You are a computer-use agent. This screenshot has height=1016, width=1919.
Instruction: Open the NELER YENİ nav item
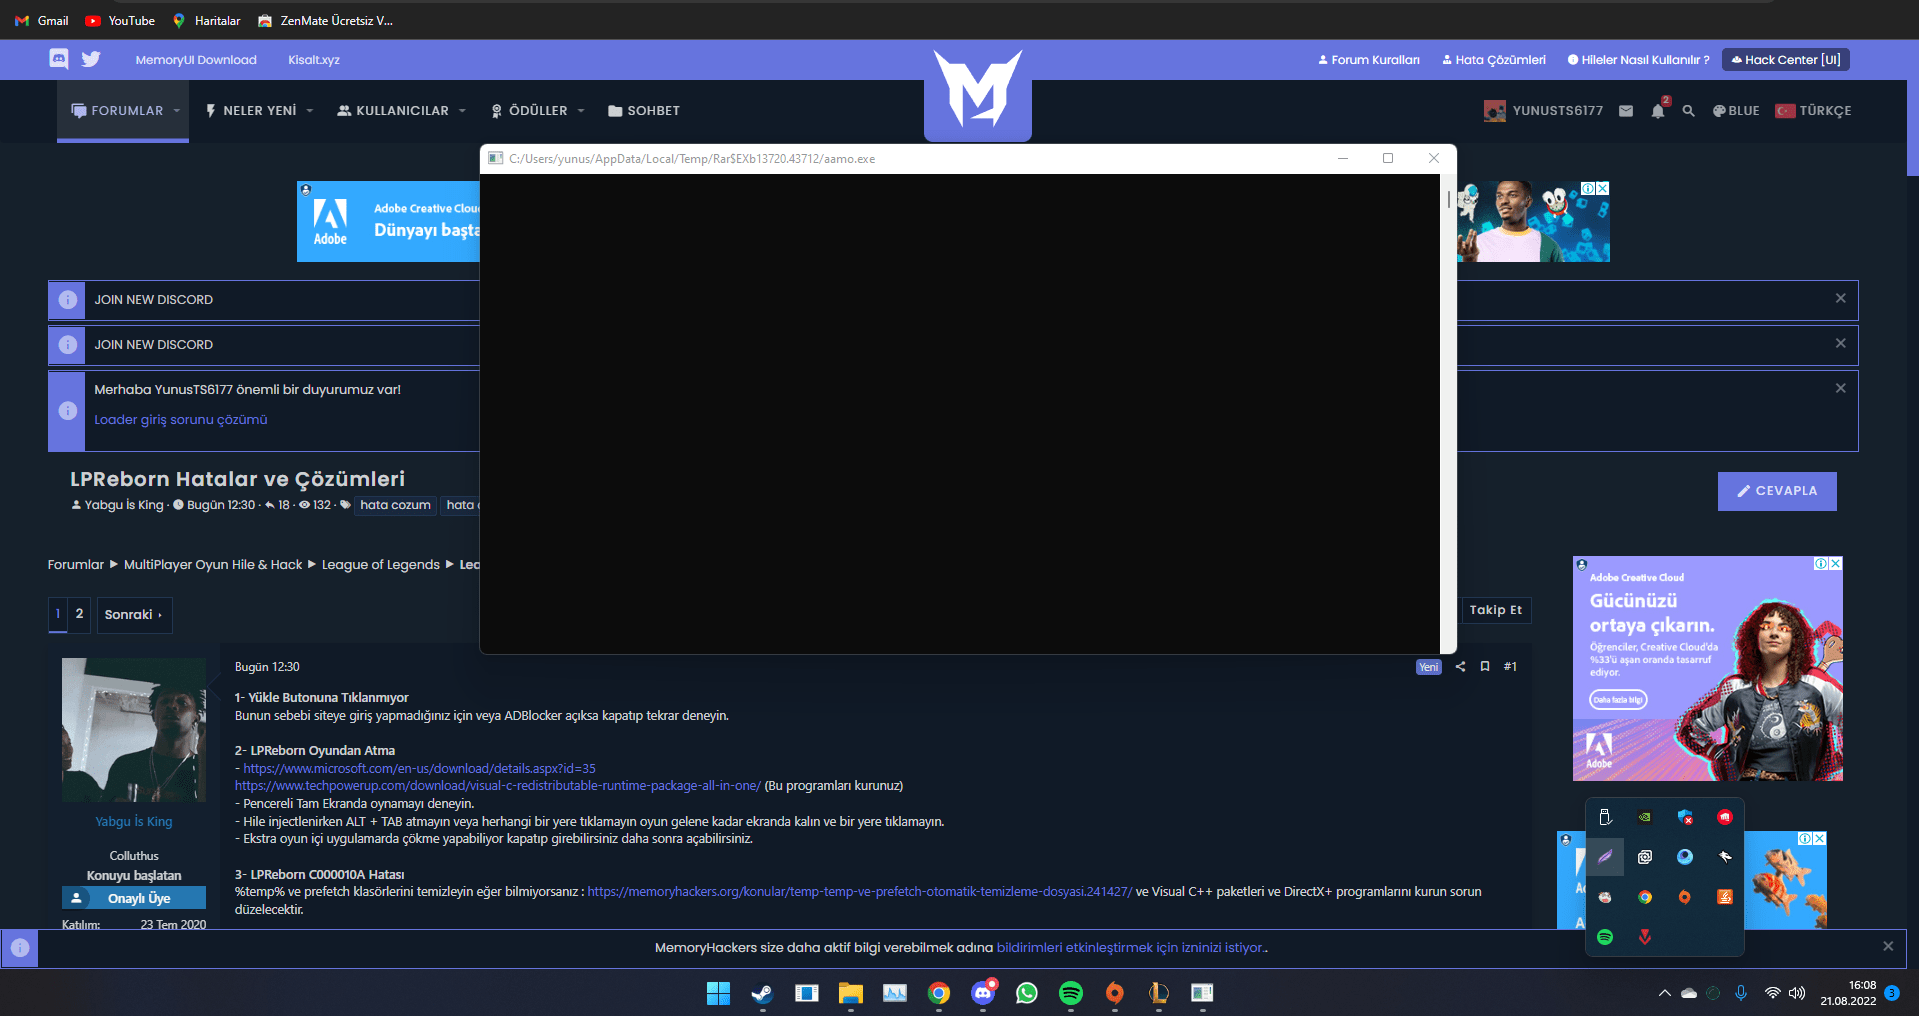click(251, 111)
